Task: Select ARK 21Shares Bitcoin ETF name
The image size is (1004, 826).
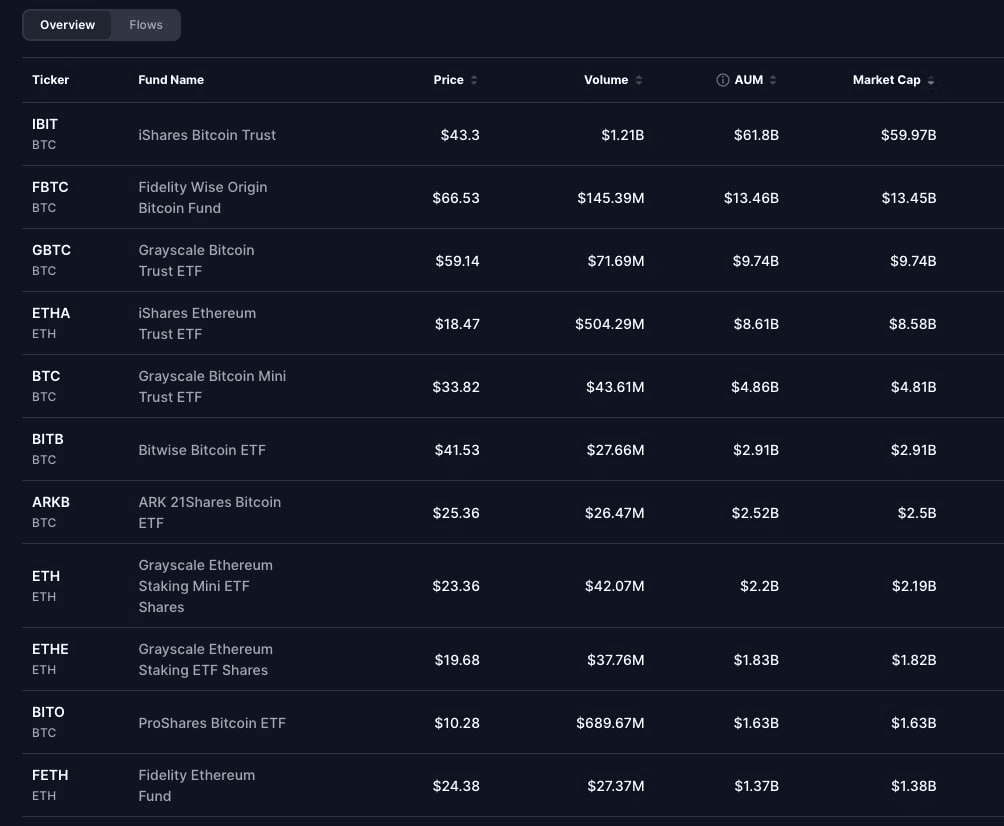Action: click(209, 512)
